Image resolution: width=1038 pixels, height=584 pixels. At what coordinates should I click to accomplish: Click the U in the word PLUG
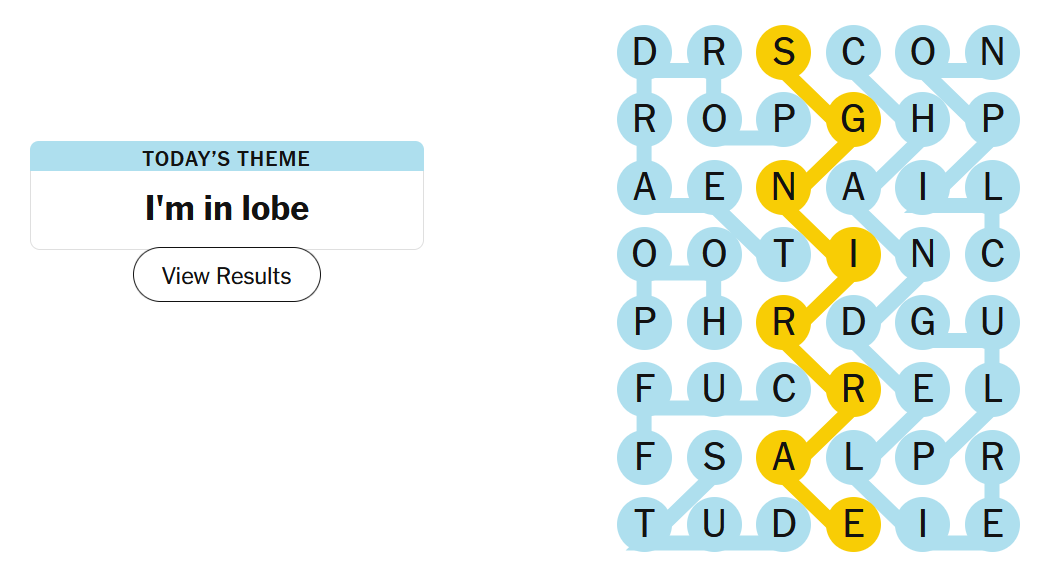coord(991,322)
